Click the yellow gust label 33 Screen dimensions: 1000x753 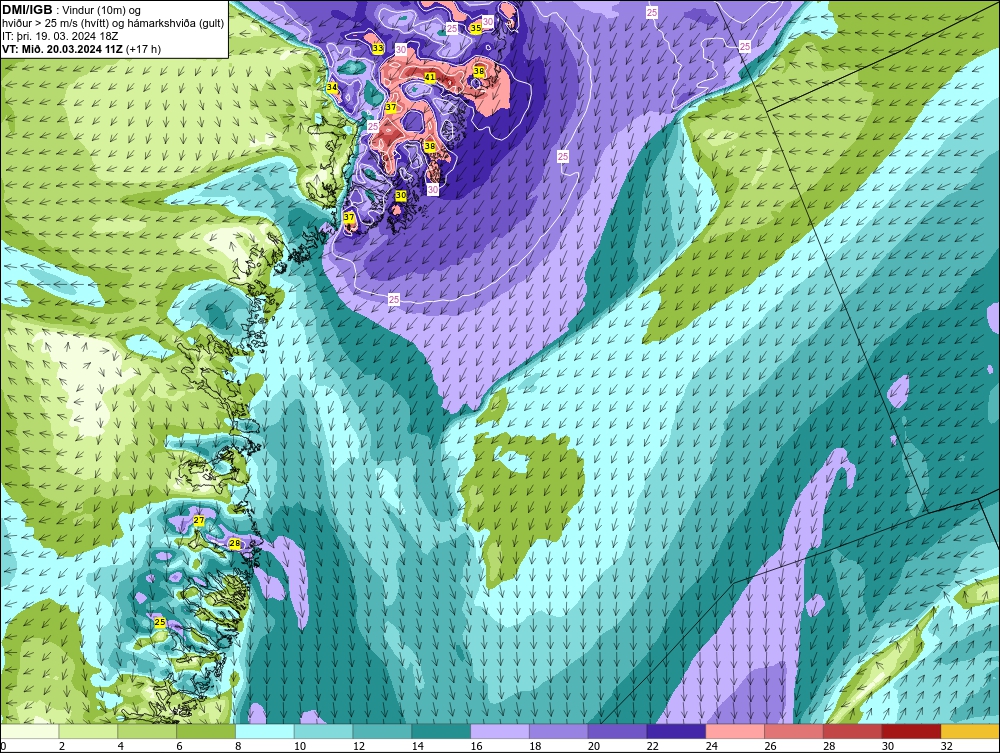tap(378, 48)
